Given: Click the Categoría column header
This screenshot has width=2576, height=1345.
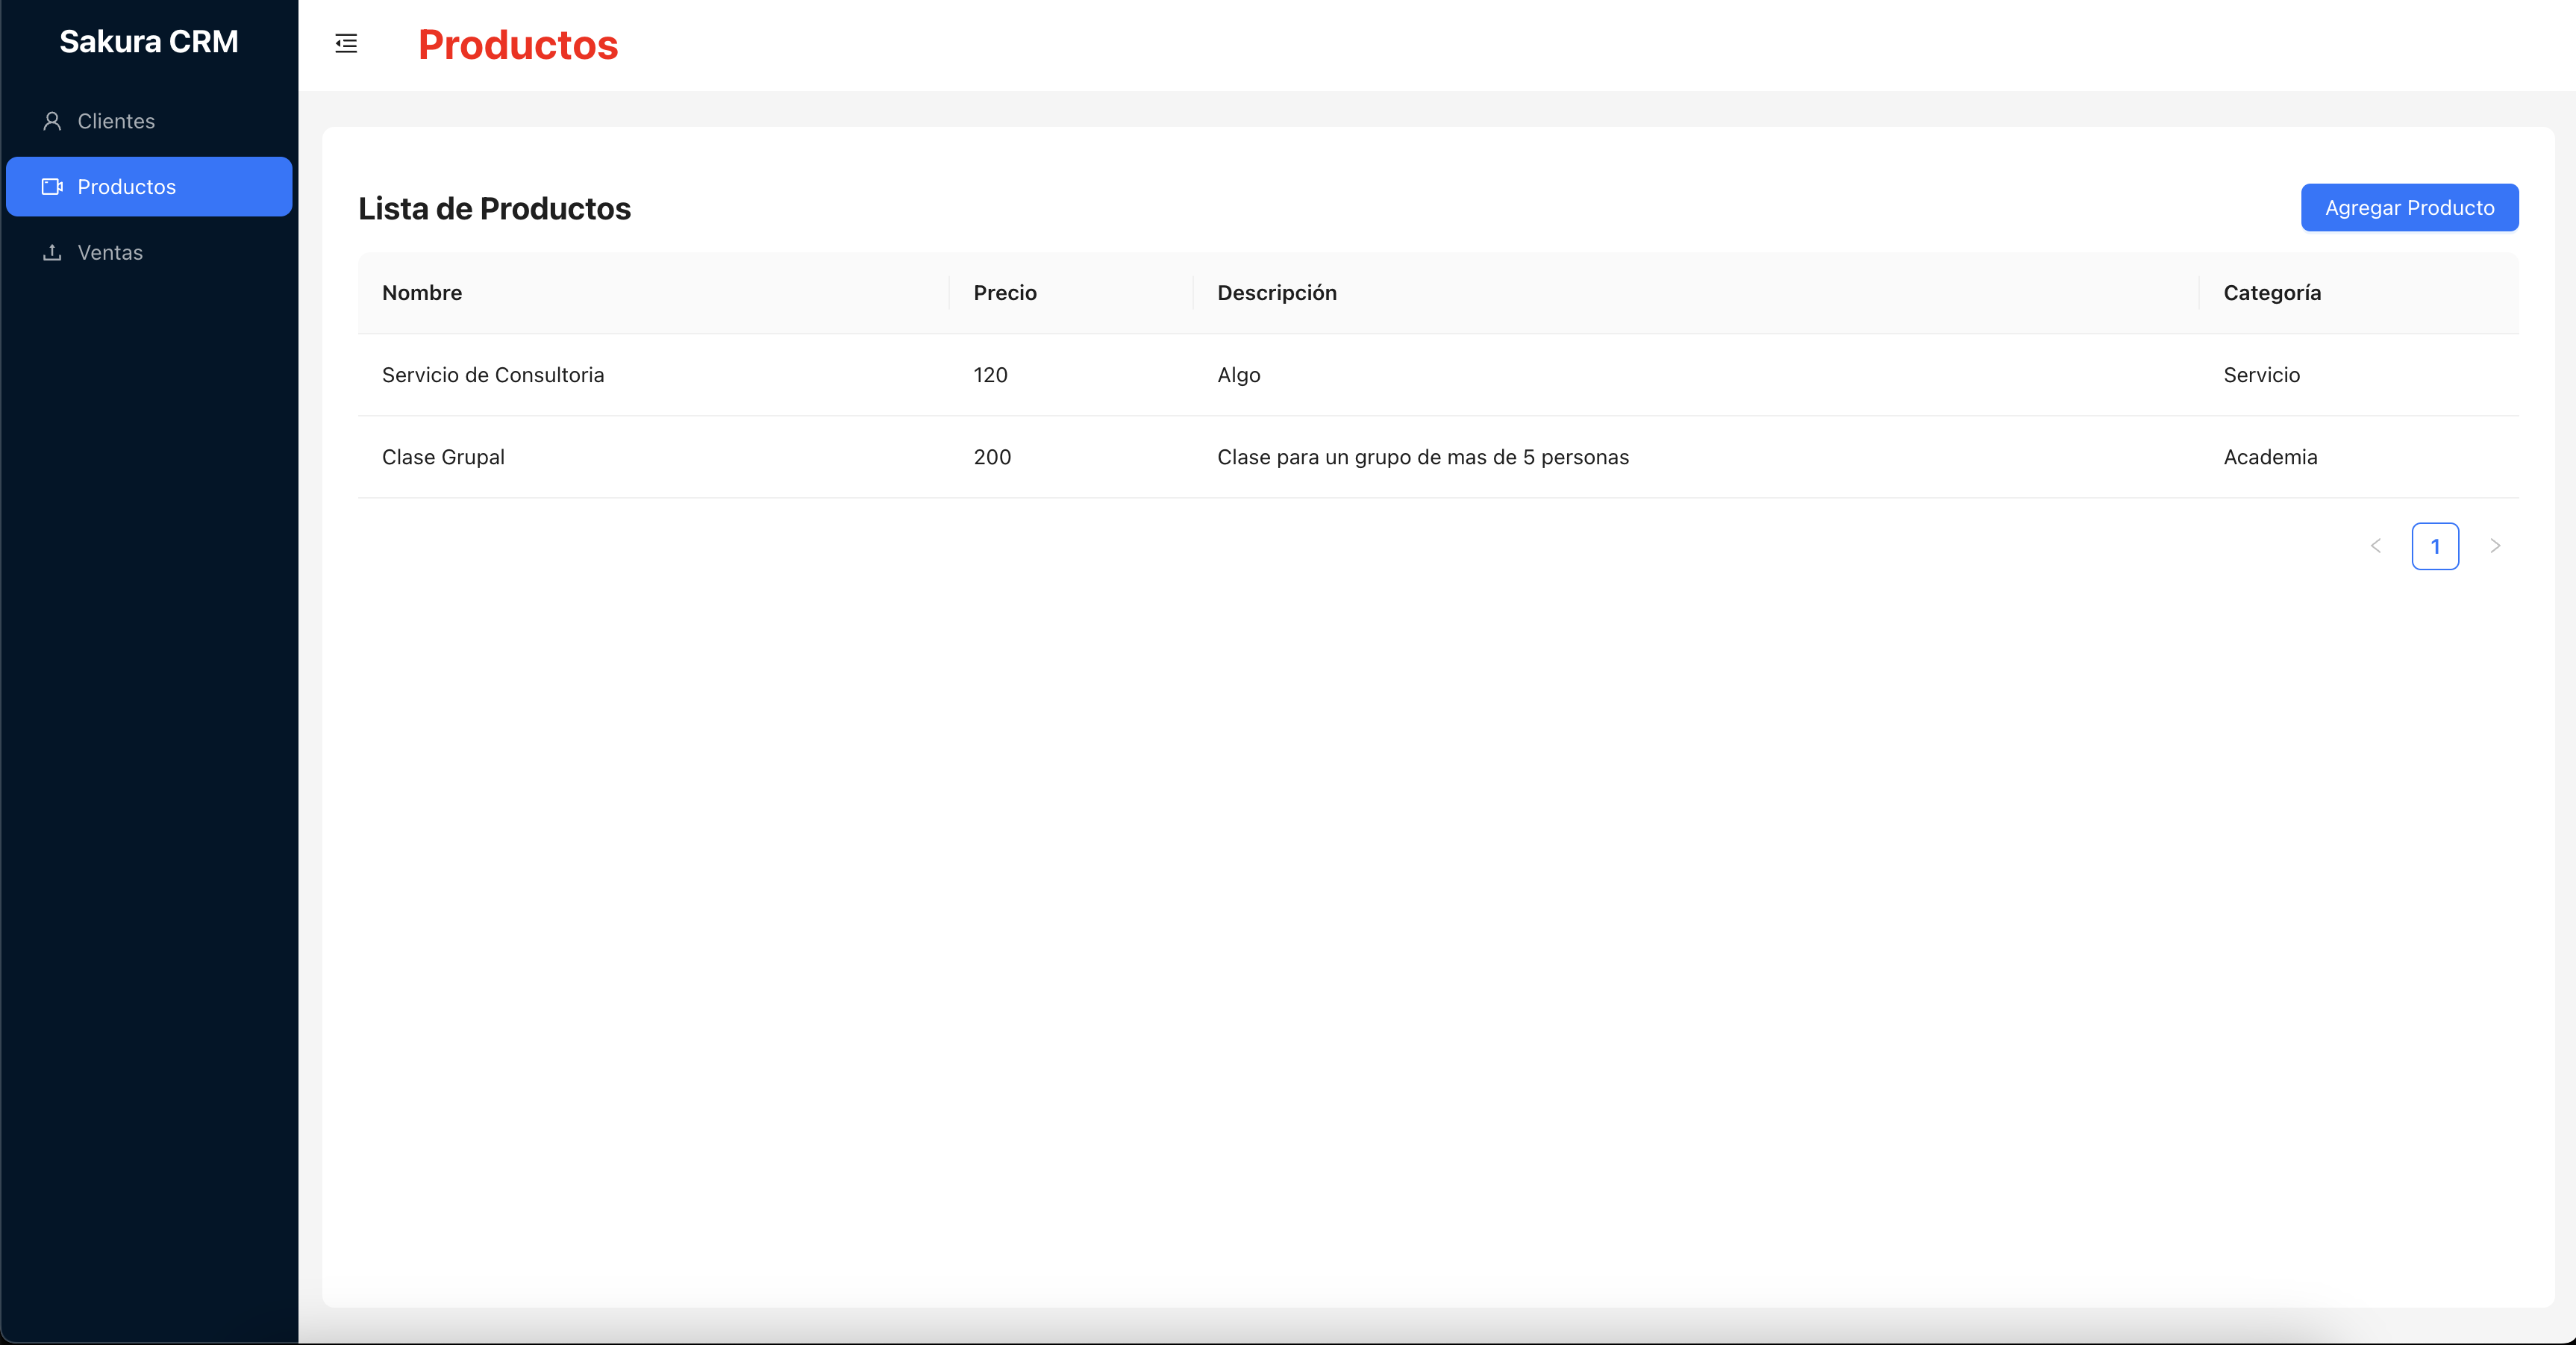Looking at the screenshot, I should 2272,293.
